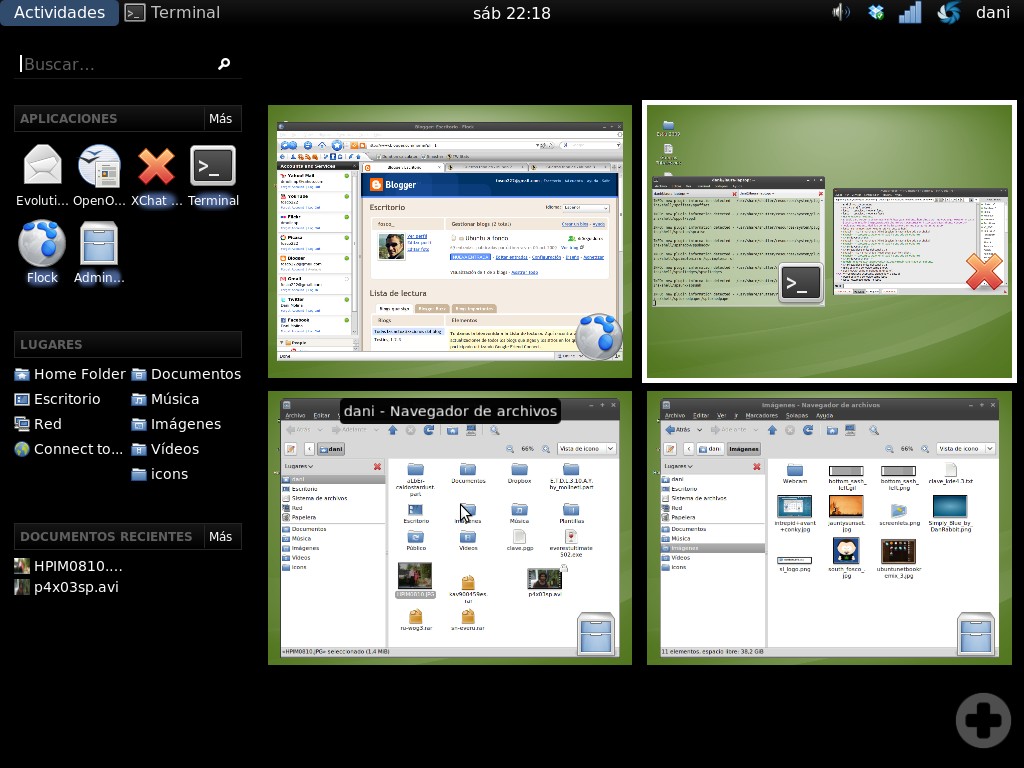Open the Red network place

46,423
